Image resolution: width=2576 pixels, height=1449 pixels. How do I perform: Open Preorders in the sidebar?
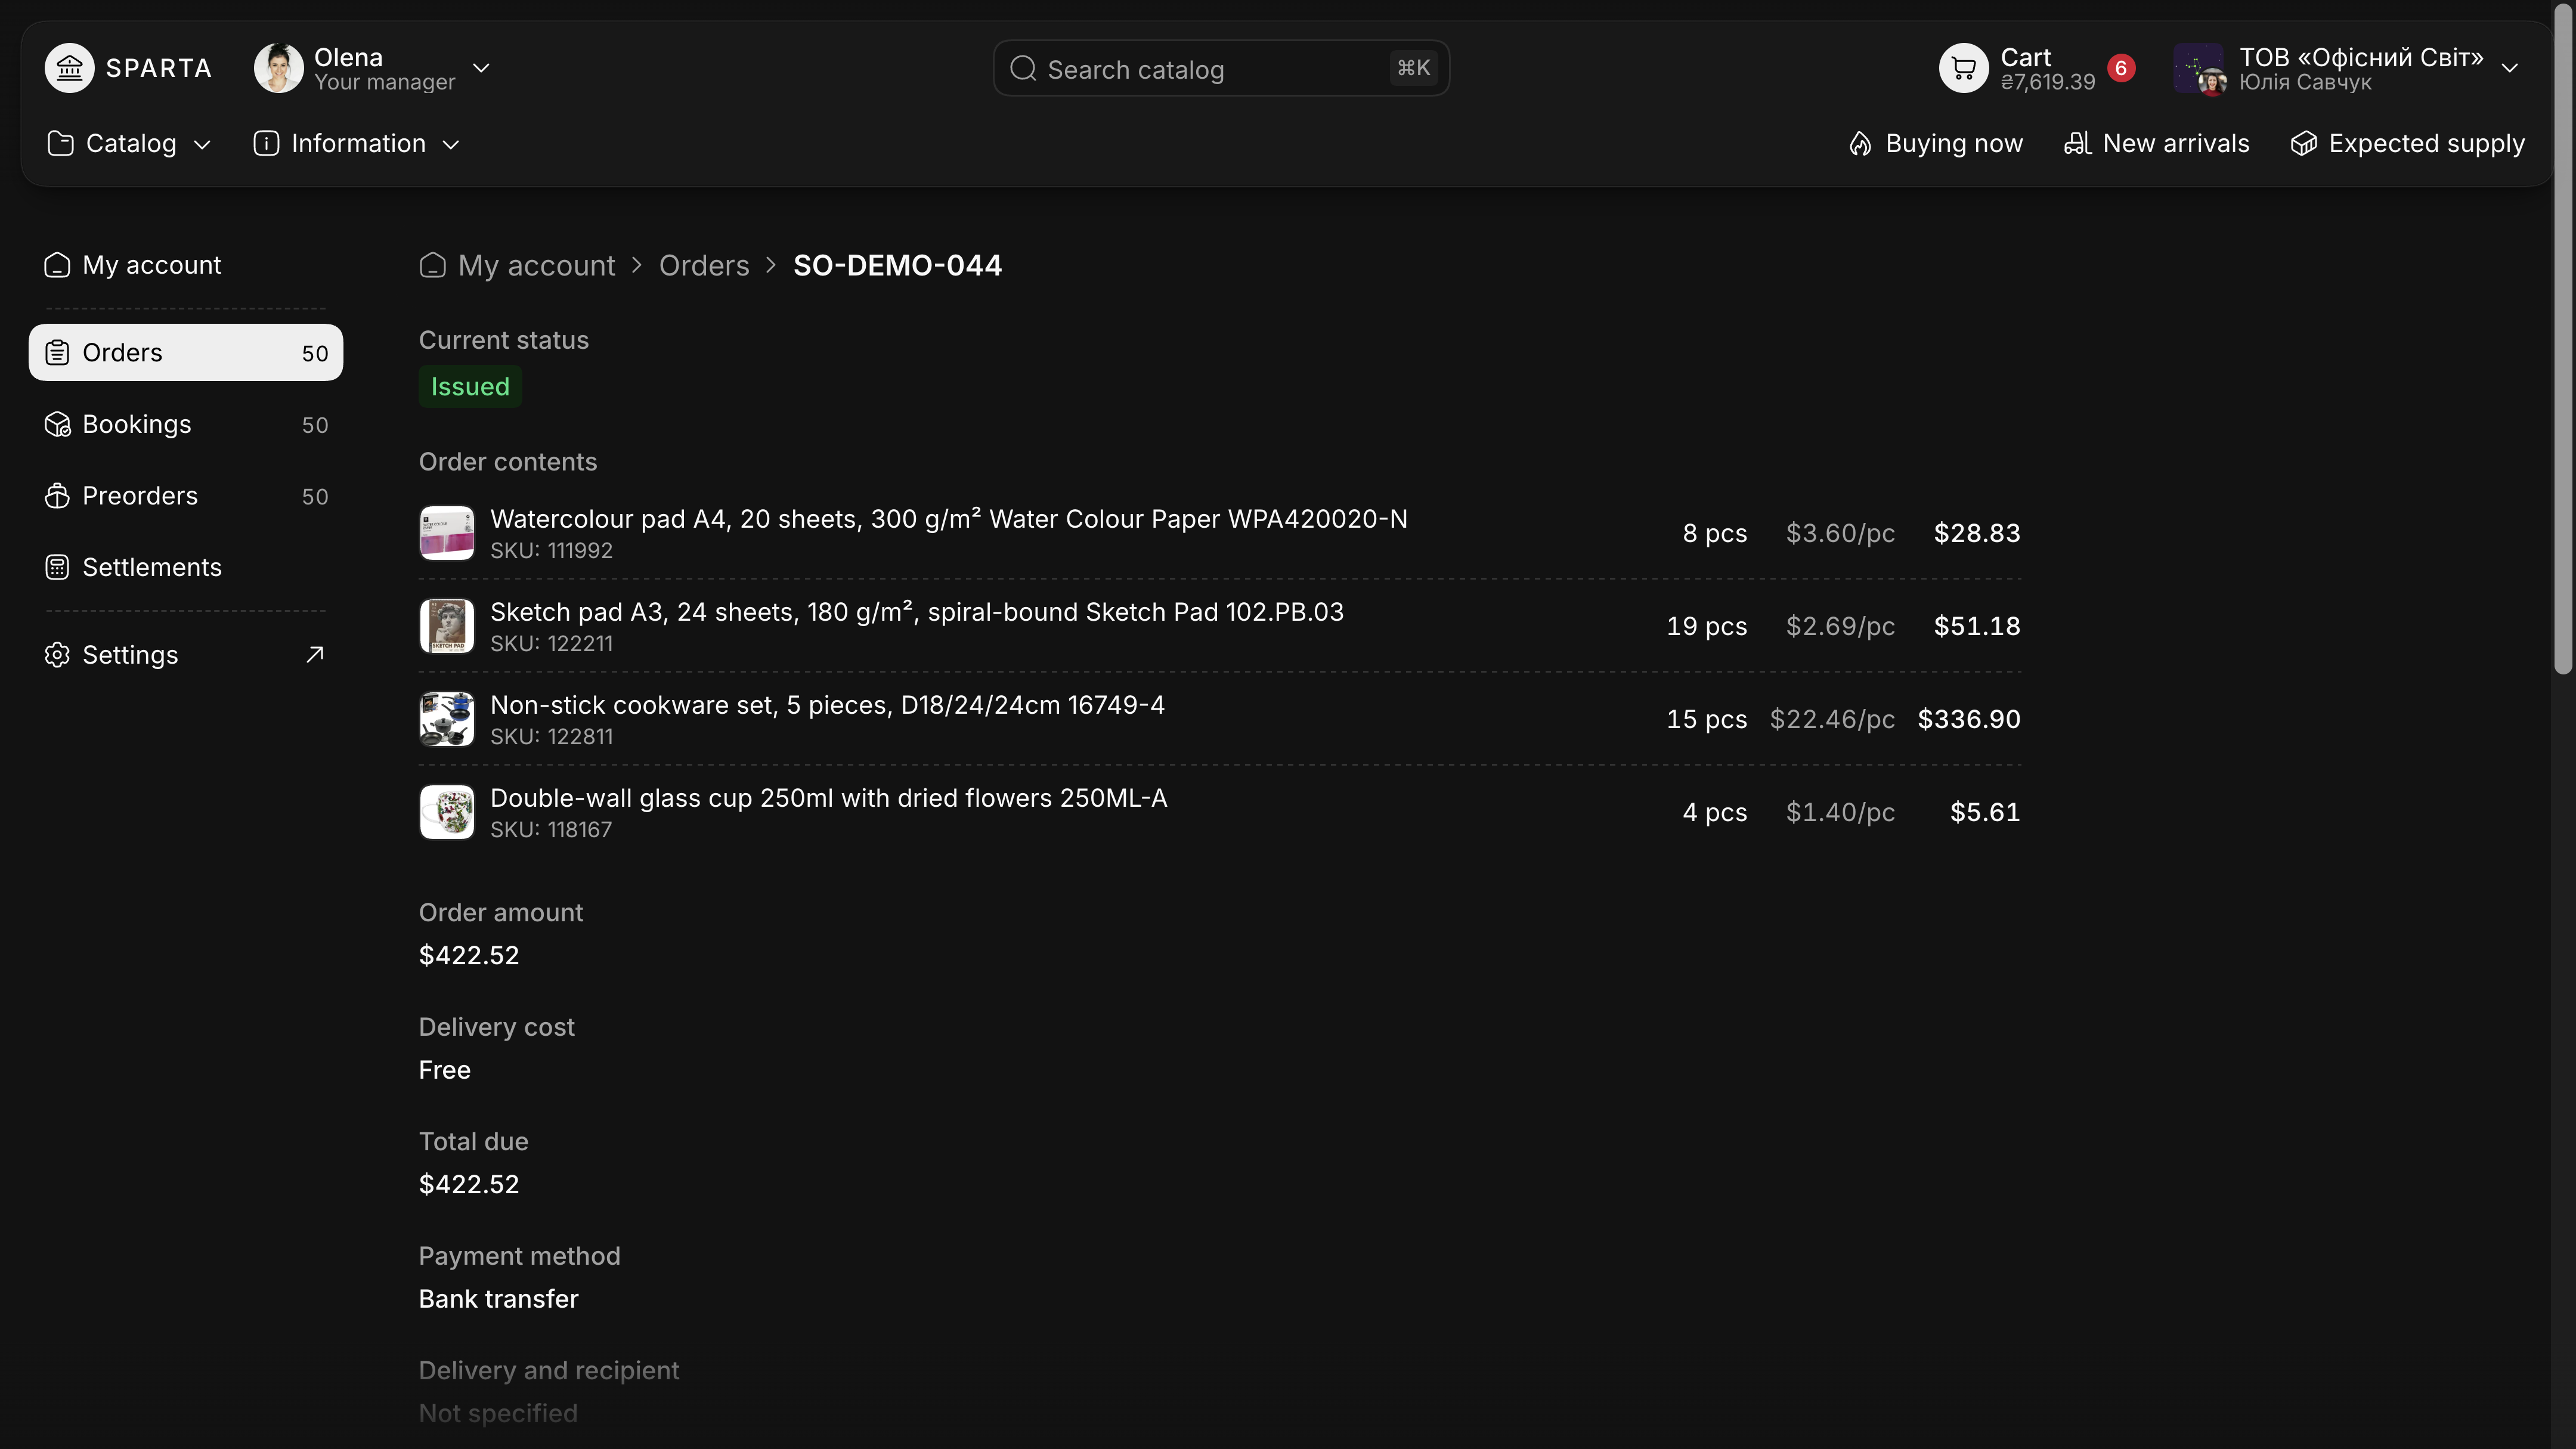186,496
